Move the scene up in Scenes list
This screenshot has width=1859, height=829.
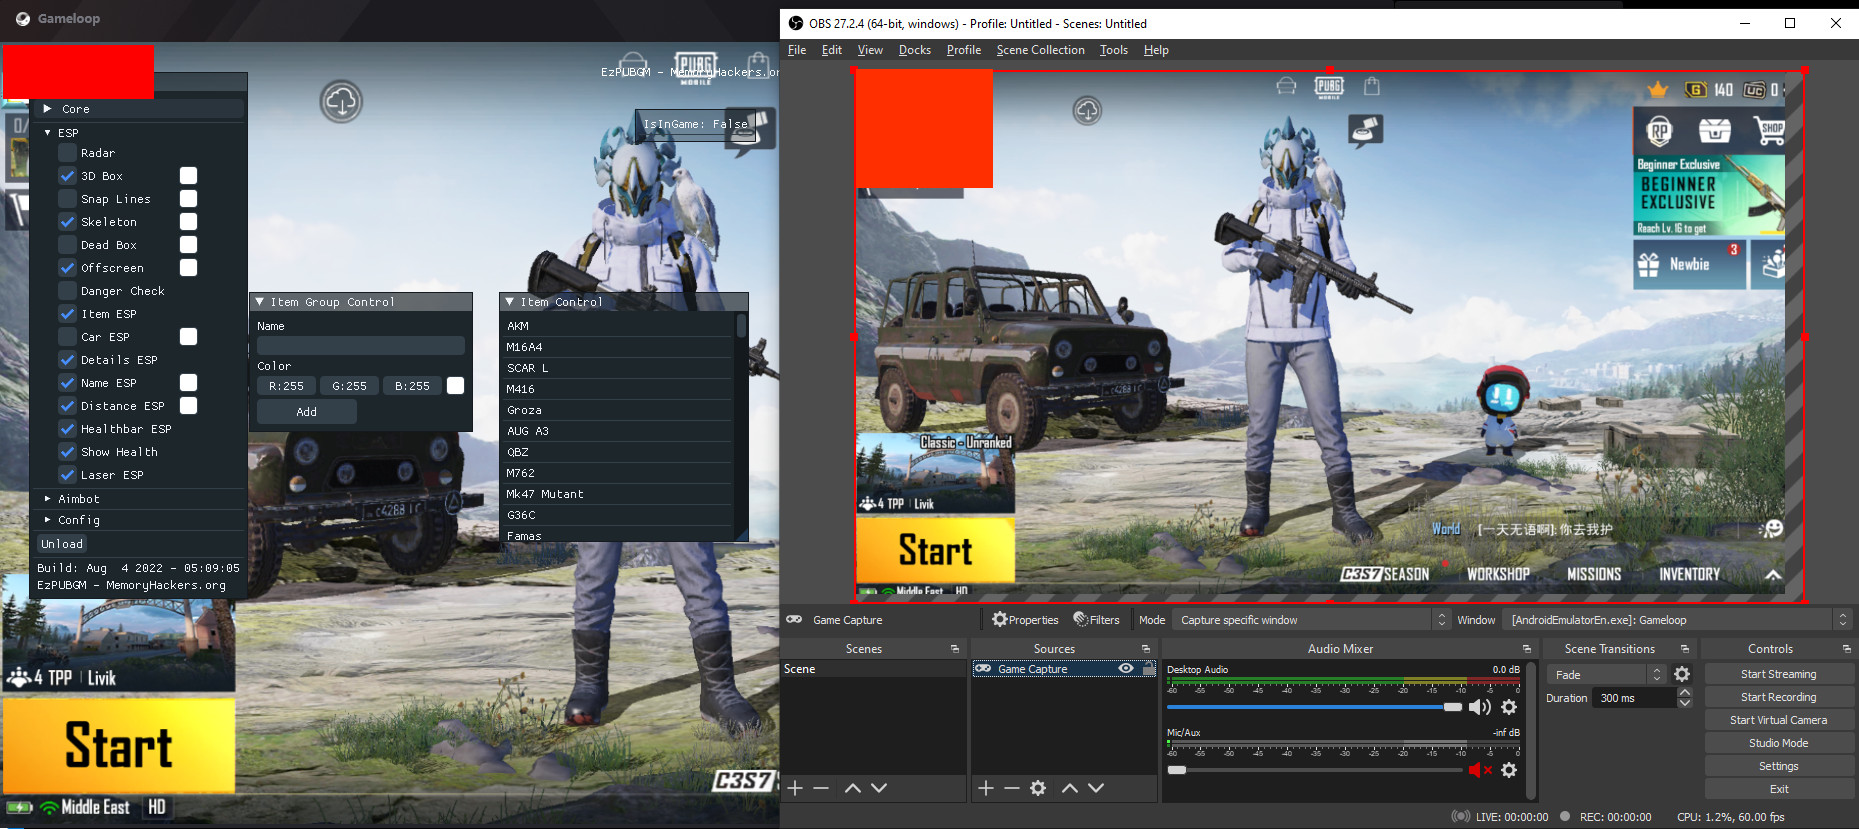point(853,788)
